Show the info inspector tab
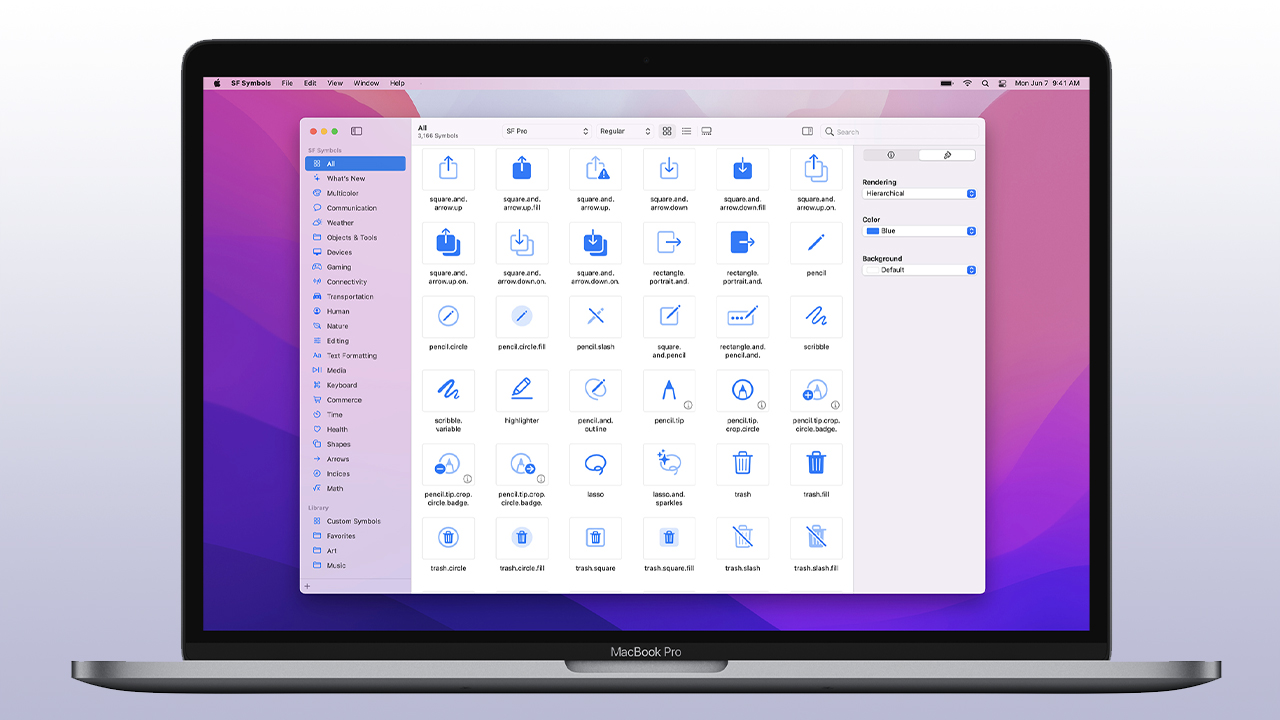The image size is (1280, 720). [x=891, y=155]
